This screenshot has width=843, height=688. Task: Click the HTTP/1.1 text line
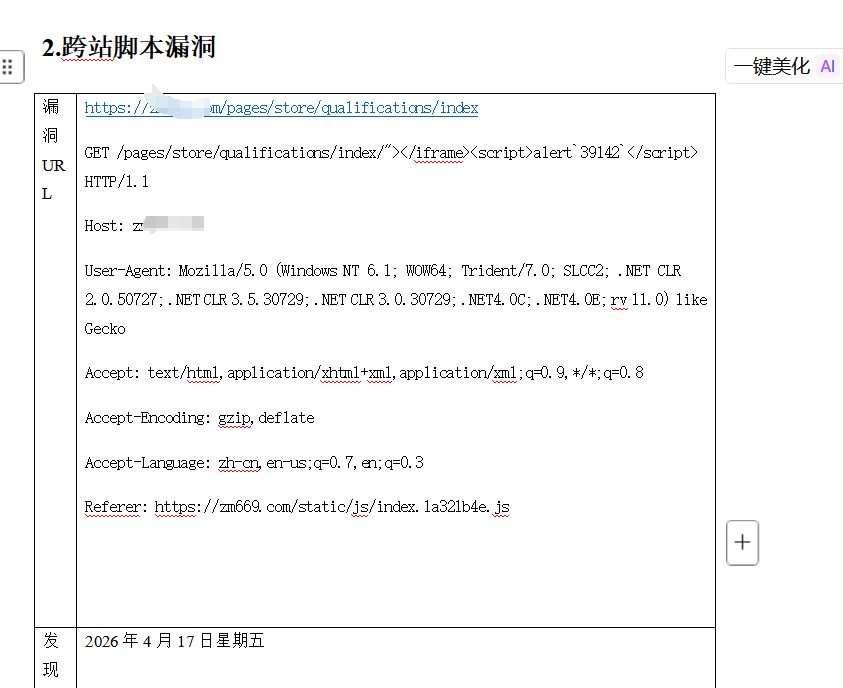pyautogui.click(x=116, y=181)
